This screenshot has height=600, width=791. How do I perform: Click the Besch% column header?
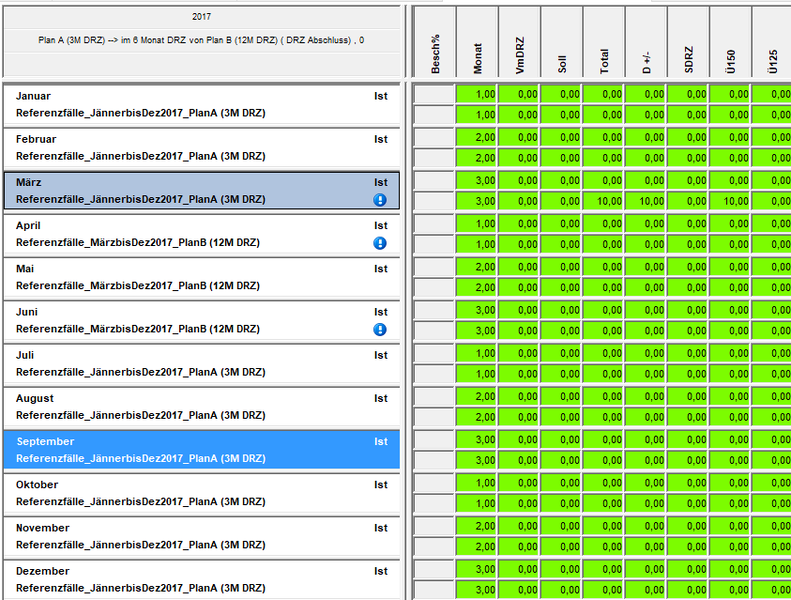[x=435, y=42]
